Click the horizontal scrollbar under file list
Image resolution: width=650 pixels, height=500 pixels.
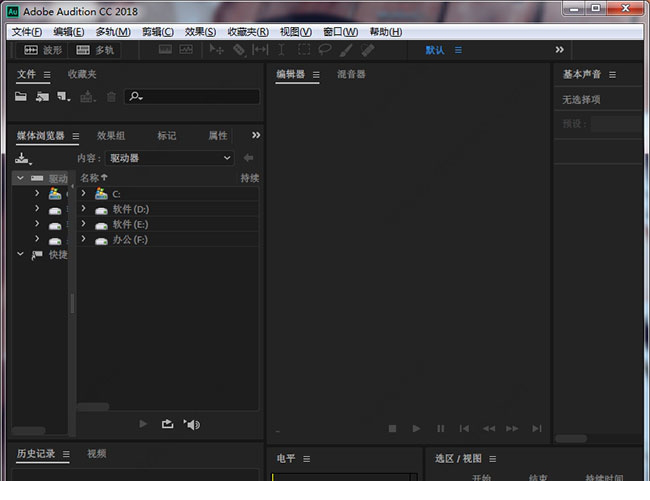click(93, 407)
